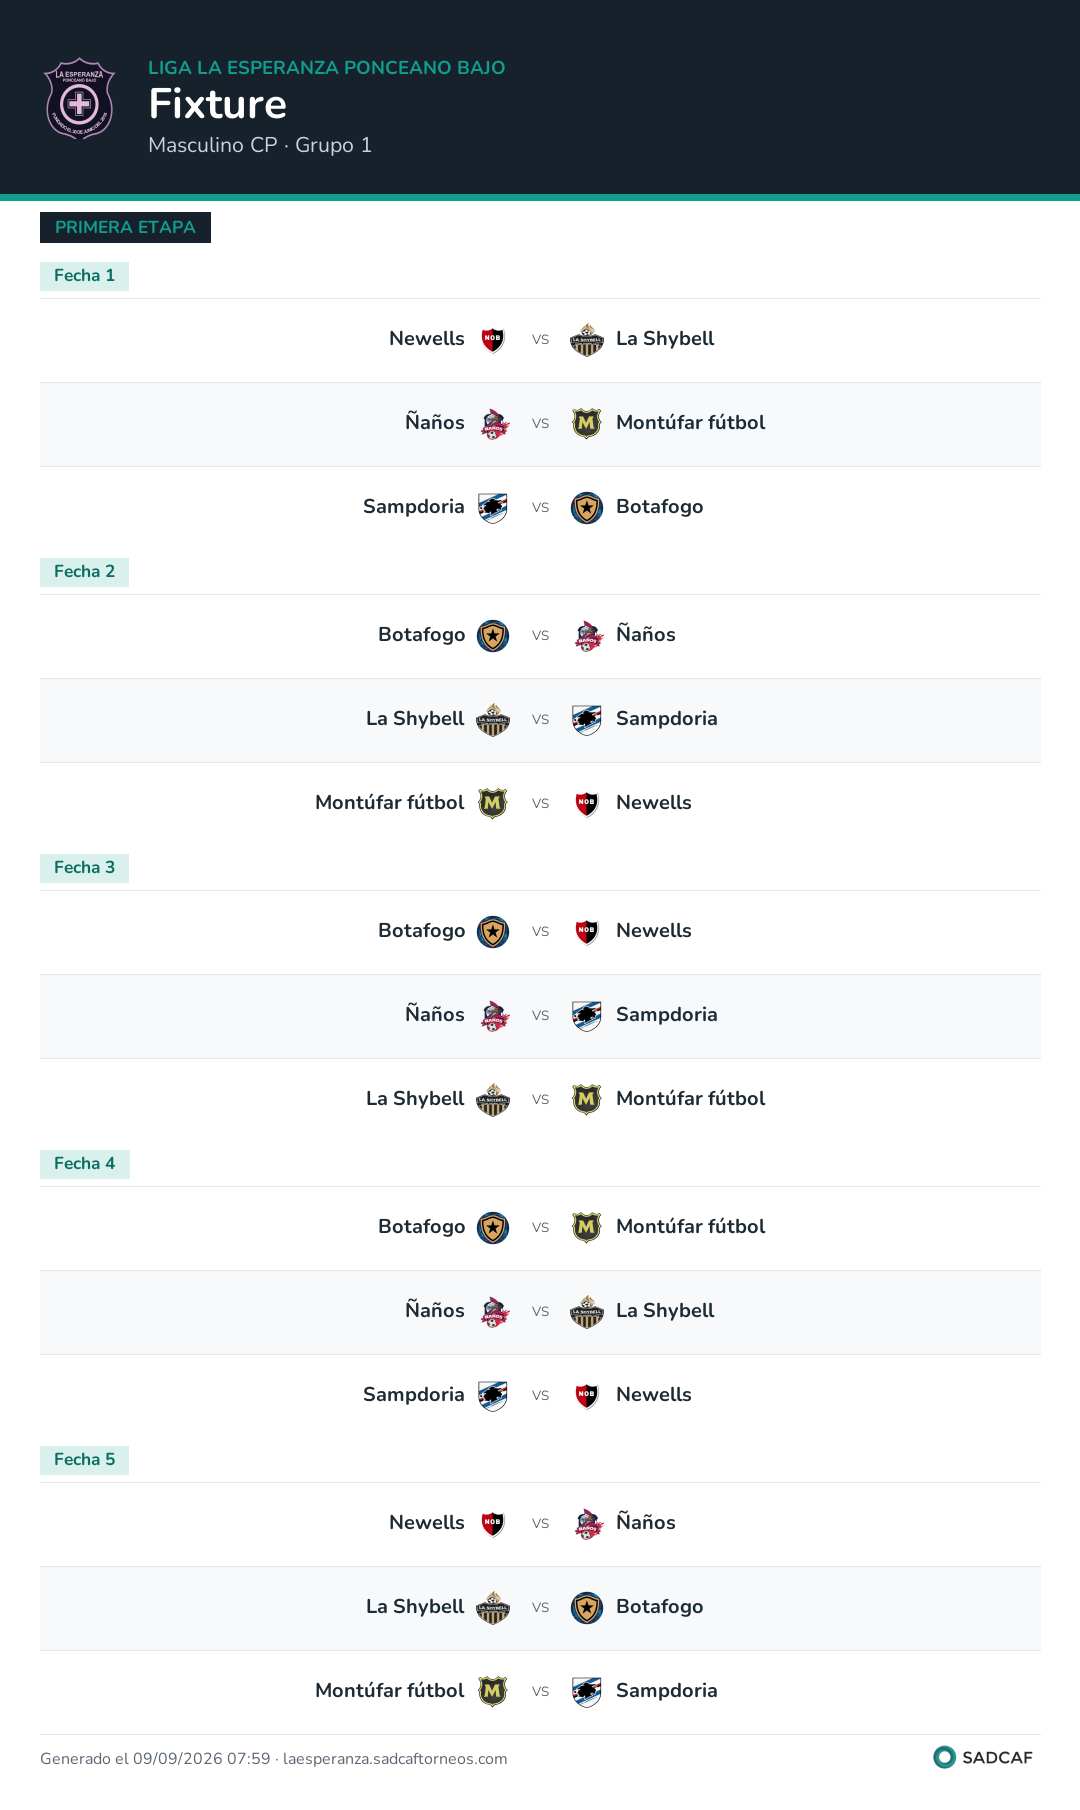
Task: Click La Shybell team name in Fecha 2
Action: pyautogui.click(x=415, y=719)
